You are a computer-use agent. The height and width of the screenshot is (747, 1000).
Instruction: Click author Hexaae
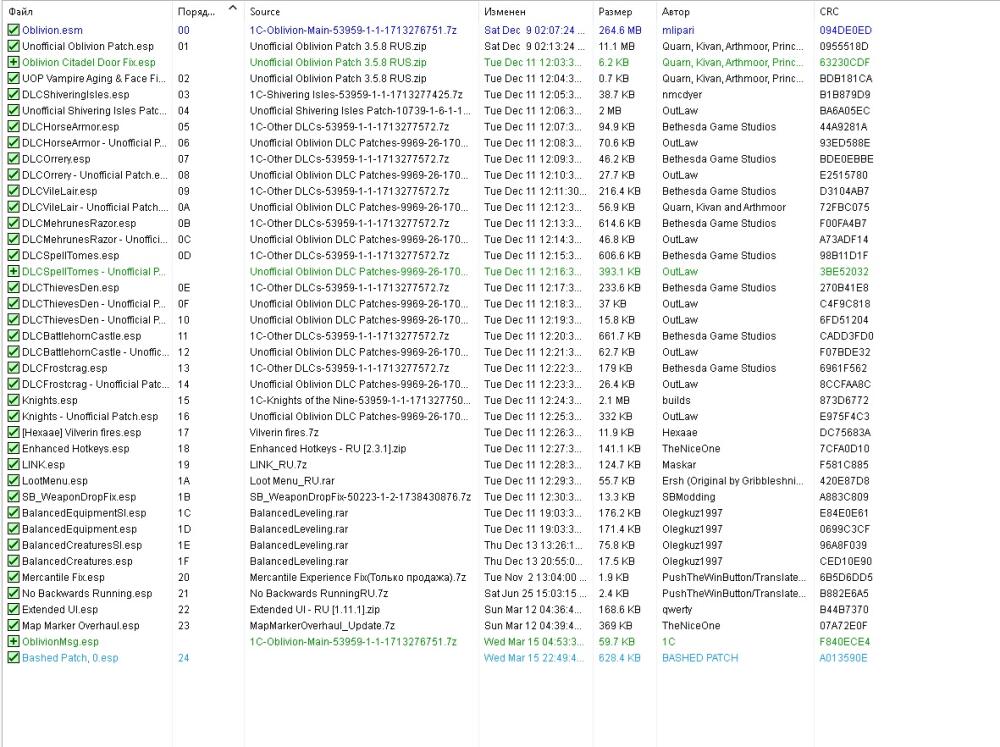(679, 432)
